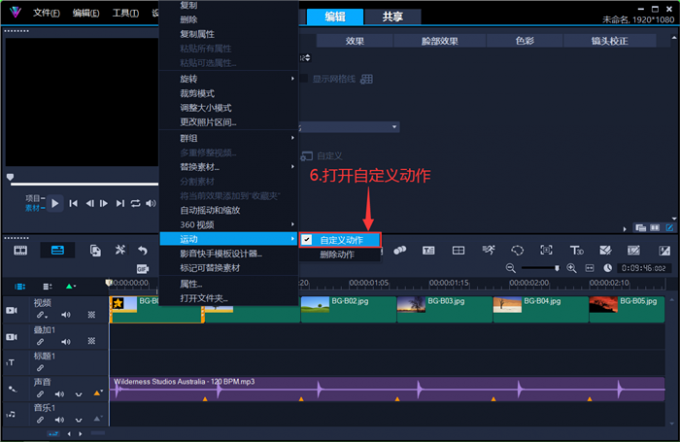Open the 工具 menu

click(126, 13)
